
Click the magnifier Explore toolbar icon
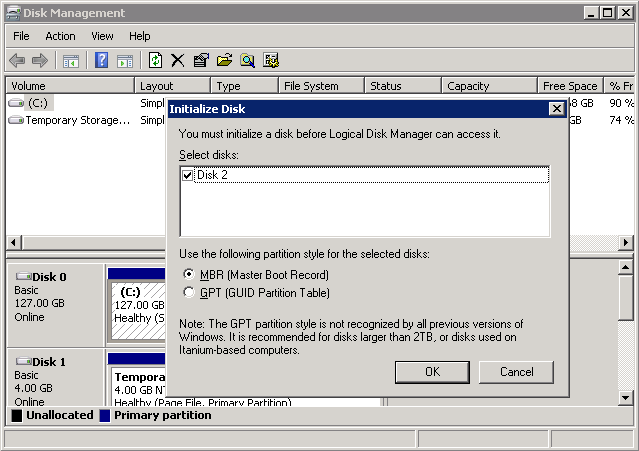[247, 61]
